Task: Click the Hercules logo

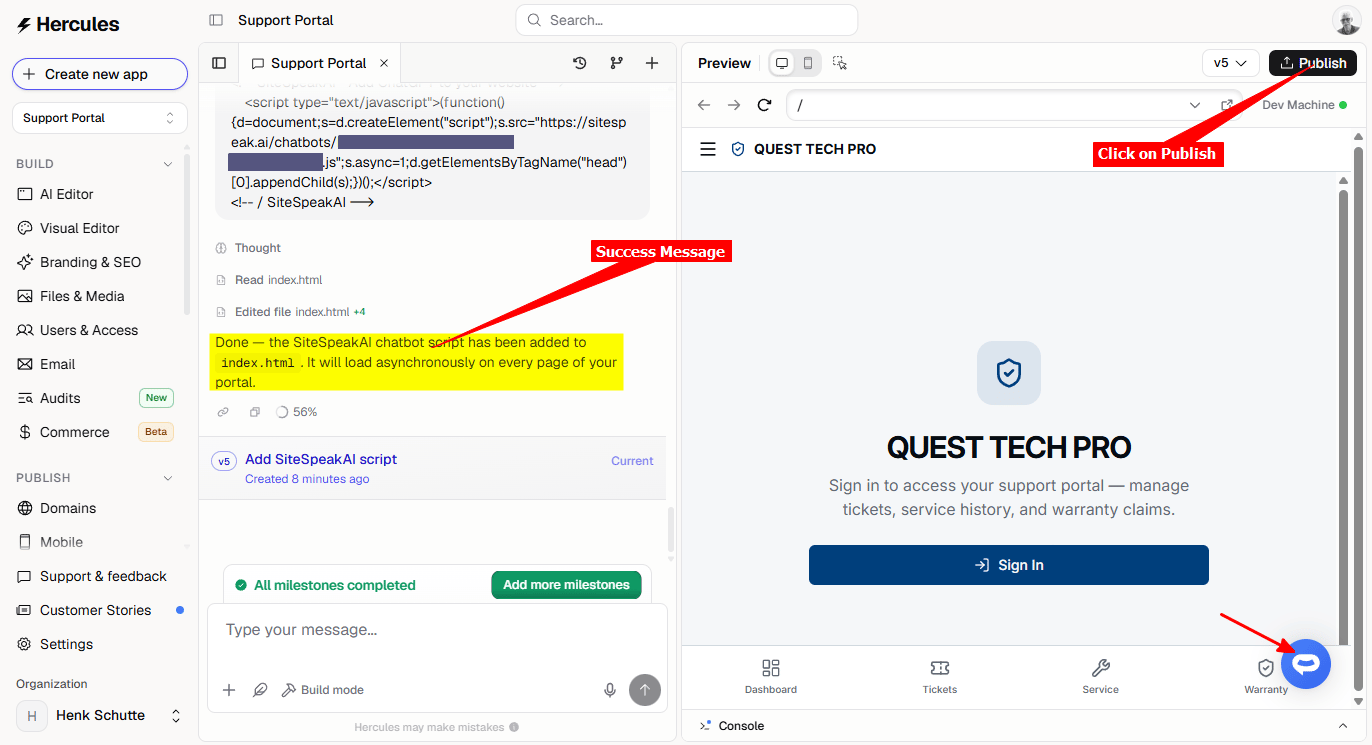Action: click(68, 24)
